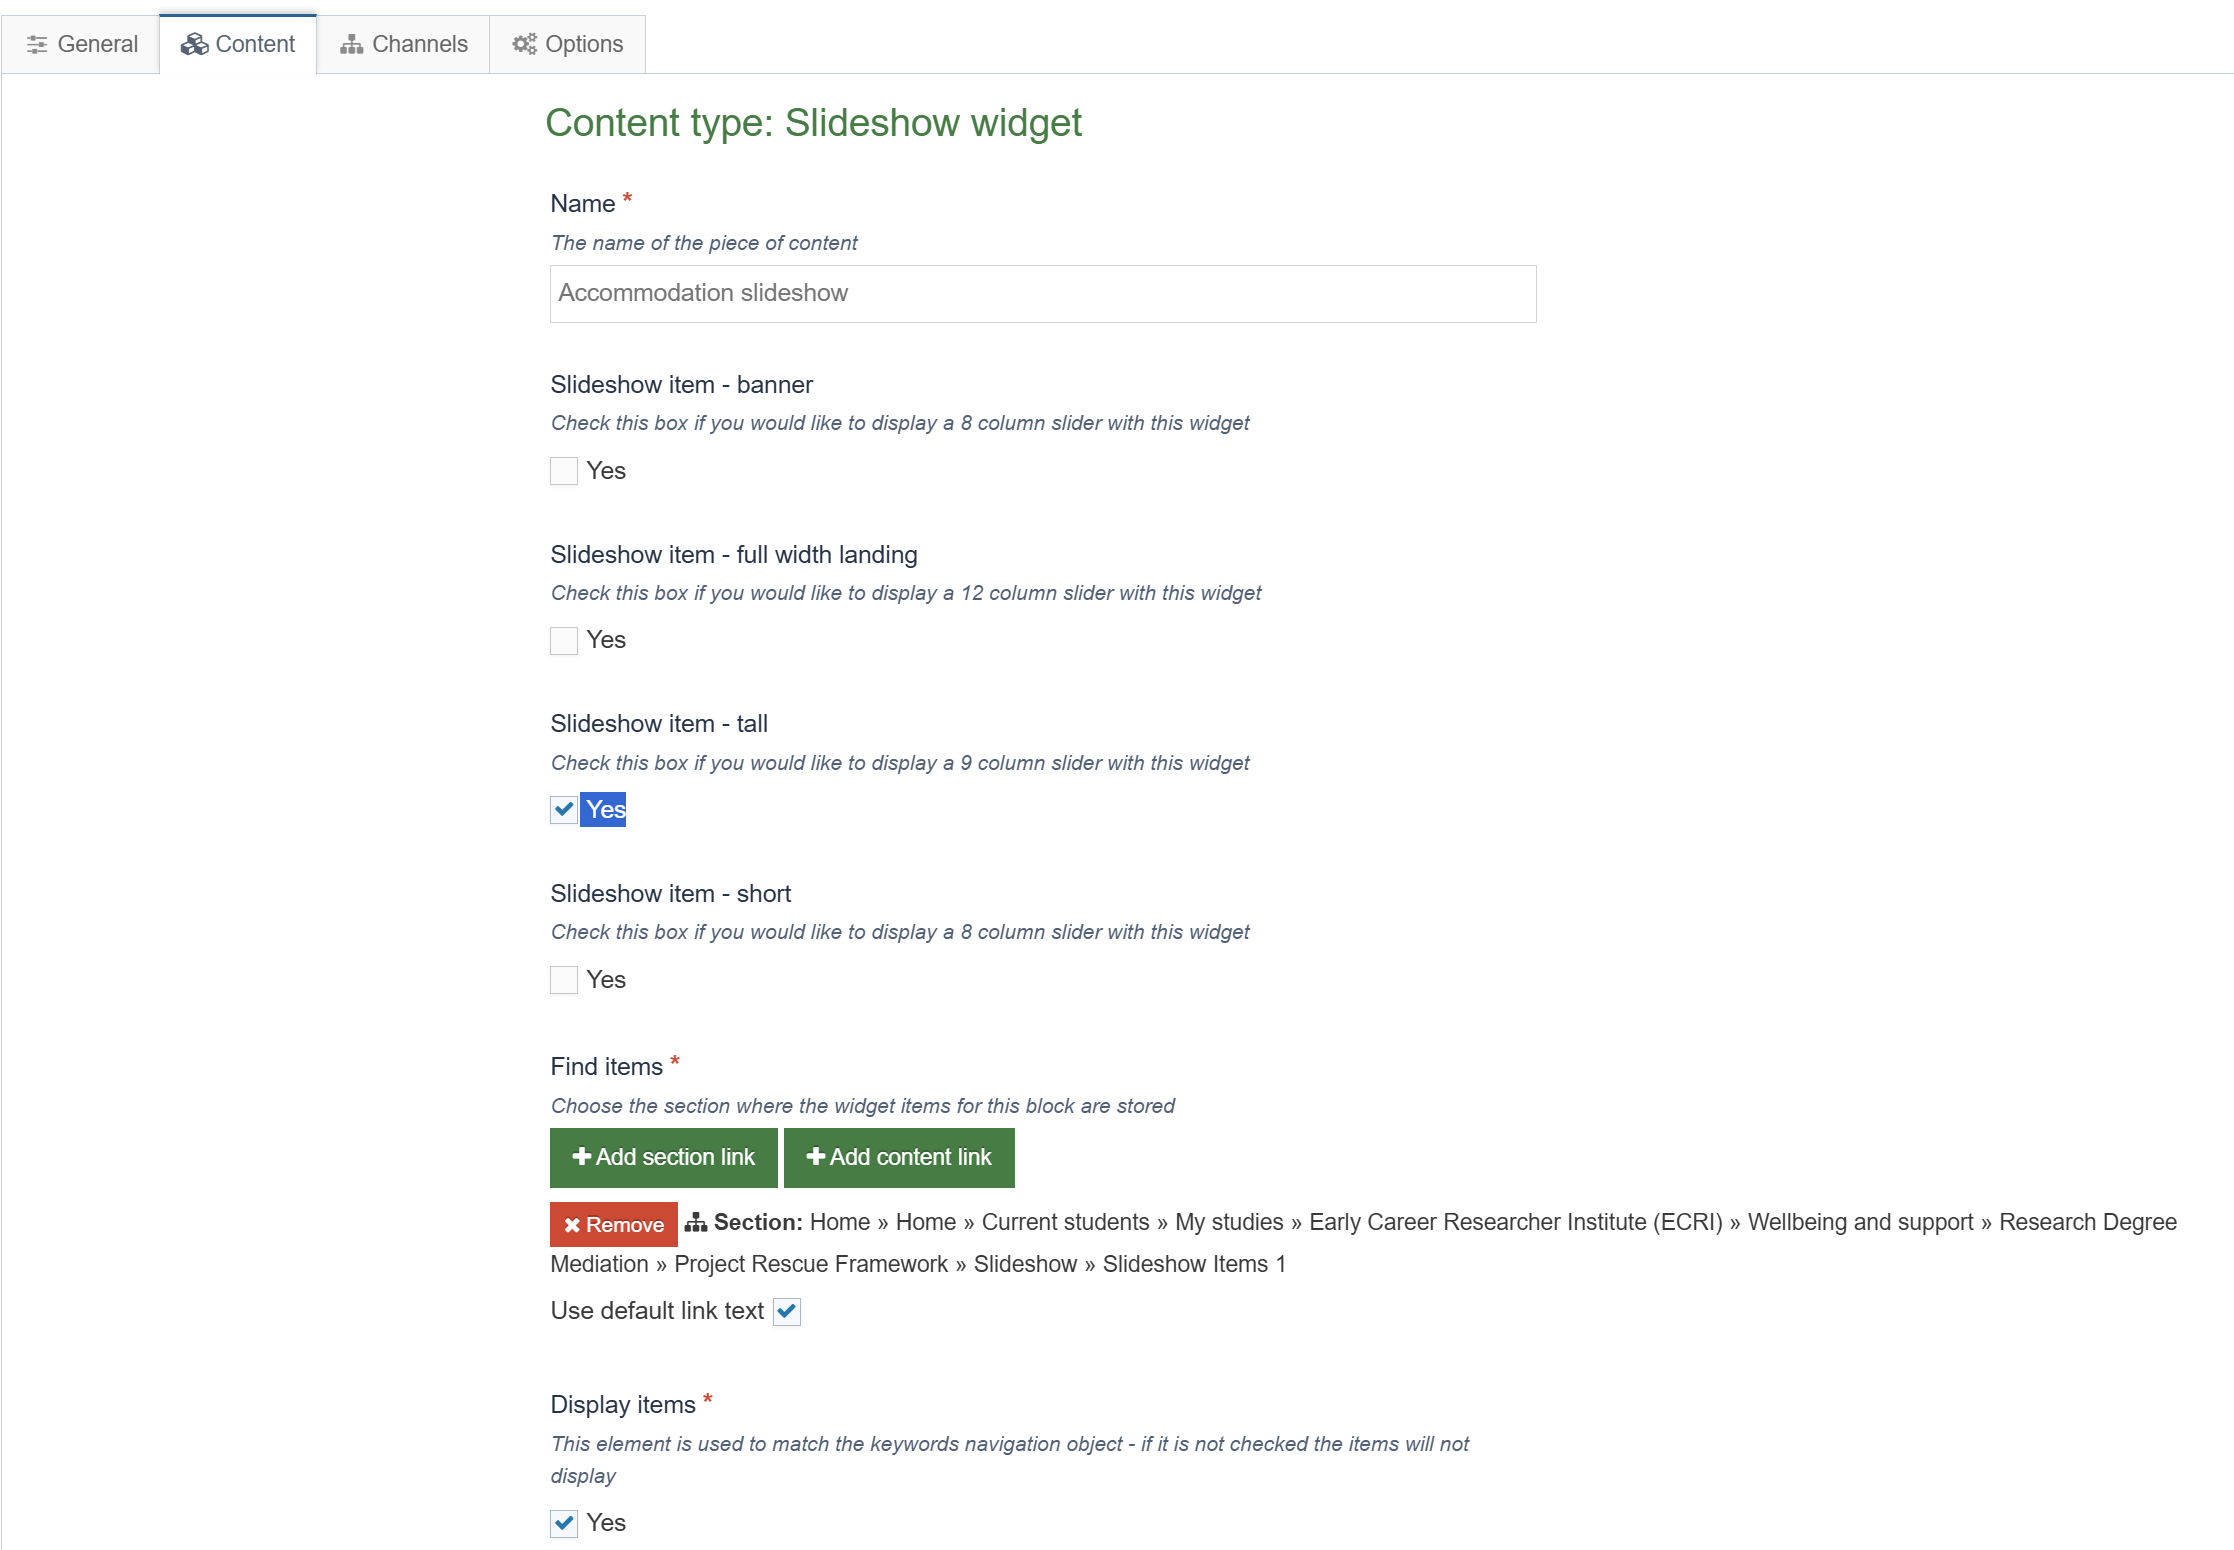This screenshot has width=2234, height=1550.
Task: Click the cubes icon on Content tab
Action: (x=194, y=44)
